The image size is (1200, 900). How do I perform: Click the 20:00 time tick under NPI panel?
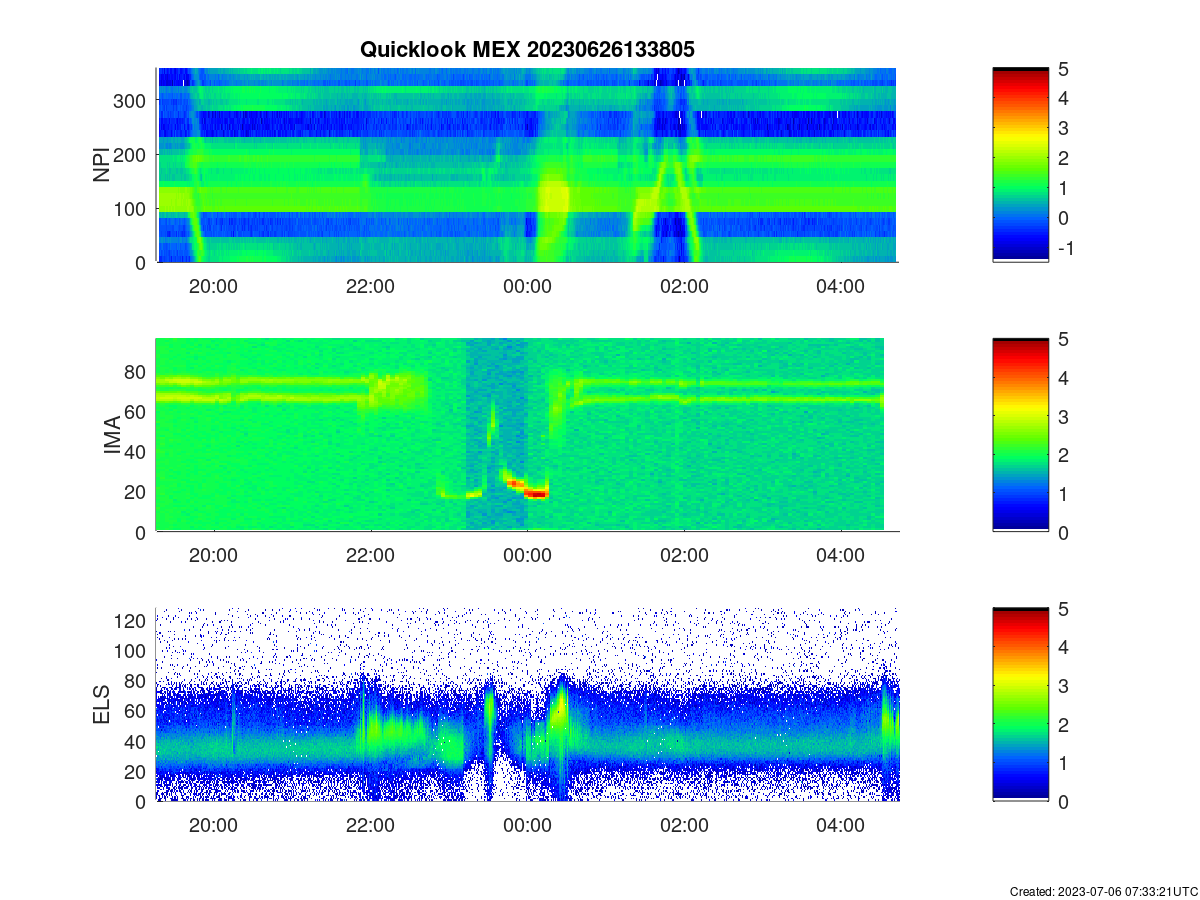pyautogui.click(x=213, y=285)
